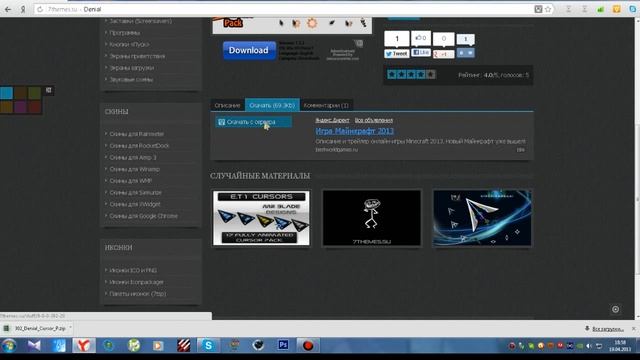
Task: Click the browser back arrow
Action: pyautogui.click(x=8, y=9)
